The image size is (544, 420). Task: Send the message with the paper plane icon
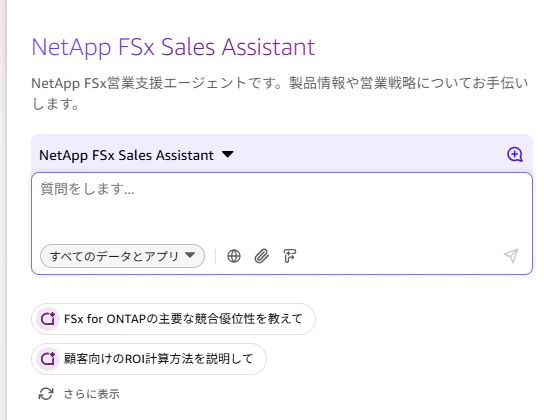pyautogui.click(x=511, y=256)
